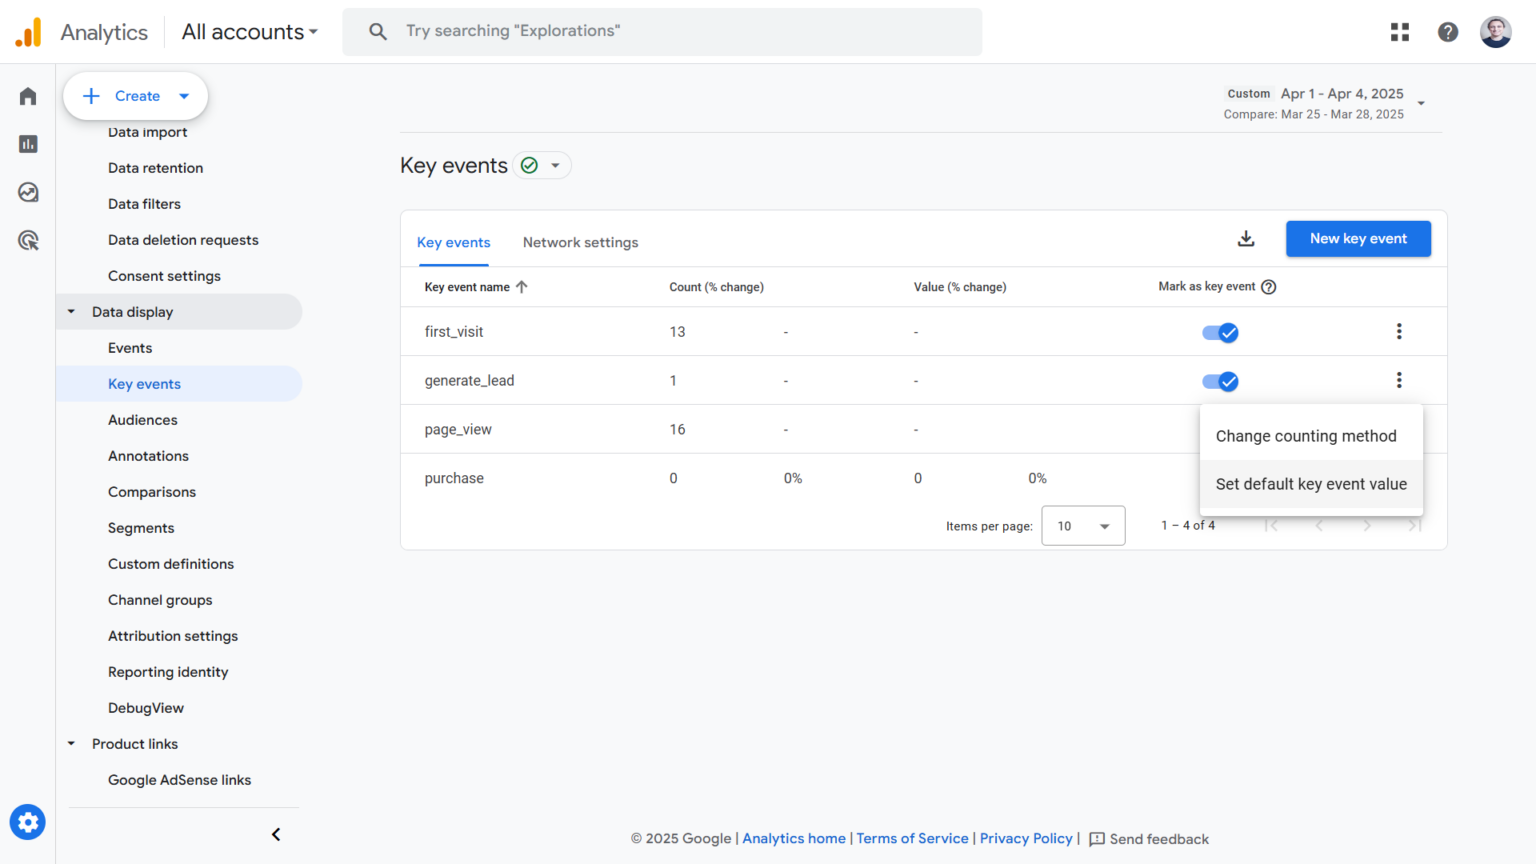Open the Terms of Service link

click(x=912, y=838)
